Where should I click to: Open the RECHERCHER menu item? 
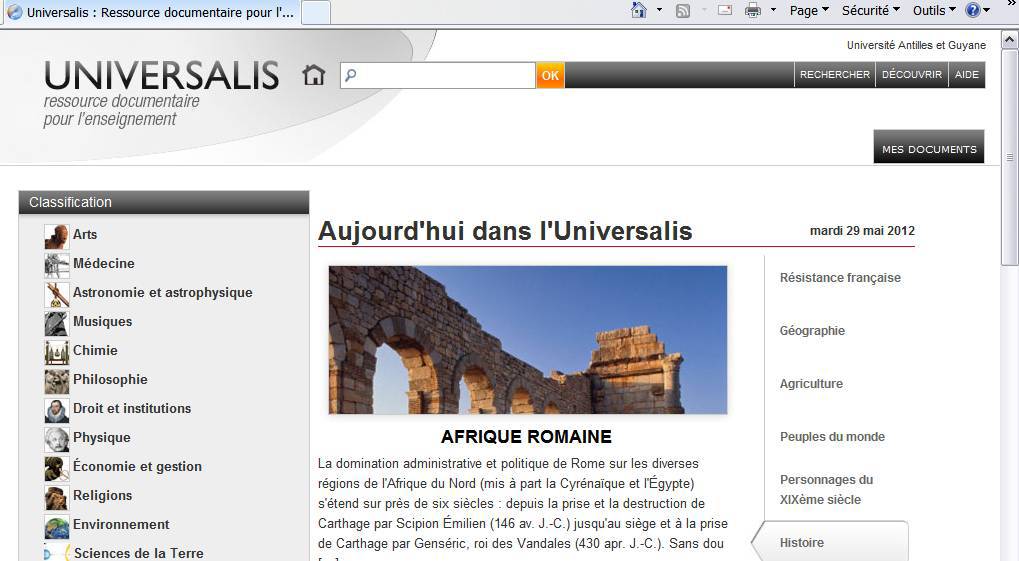point(834,75)
